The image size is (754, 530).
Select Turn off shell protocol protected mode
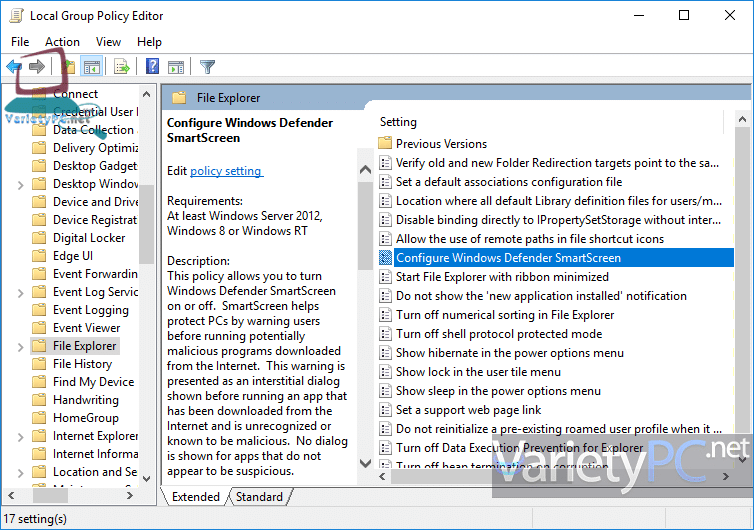pos(499,334)
